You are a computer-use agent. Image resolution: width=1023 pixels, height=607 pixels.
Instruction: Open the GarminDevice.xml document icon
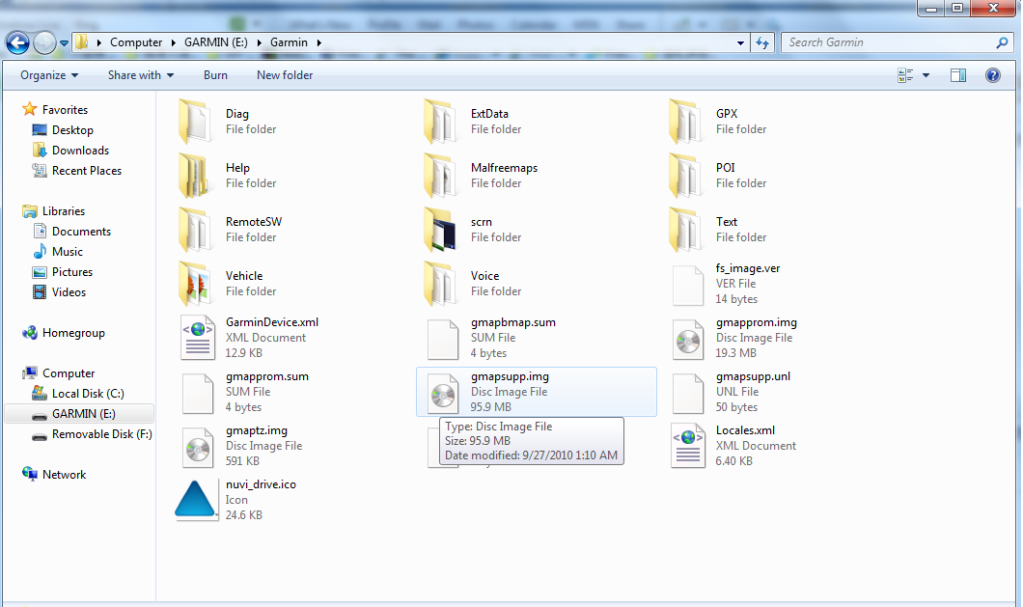[x=196, y=338]
